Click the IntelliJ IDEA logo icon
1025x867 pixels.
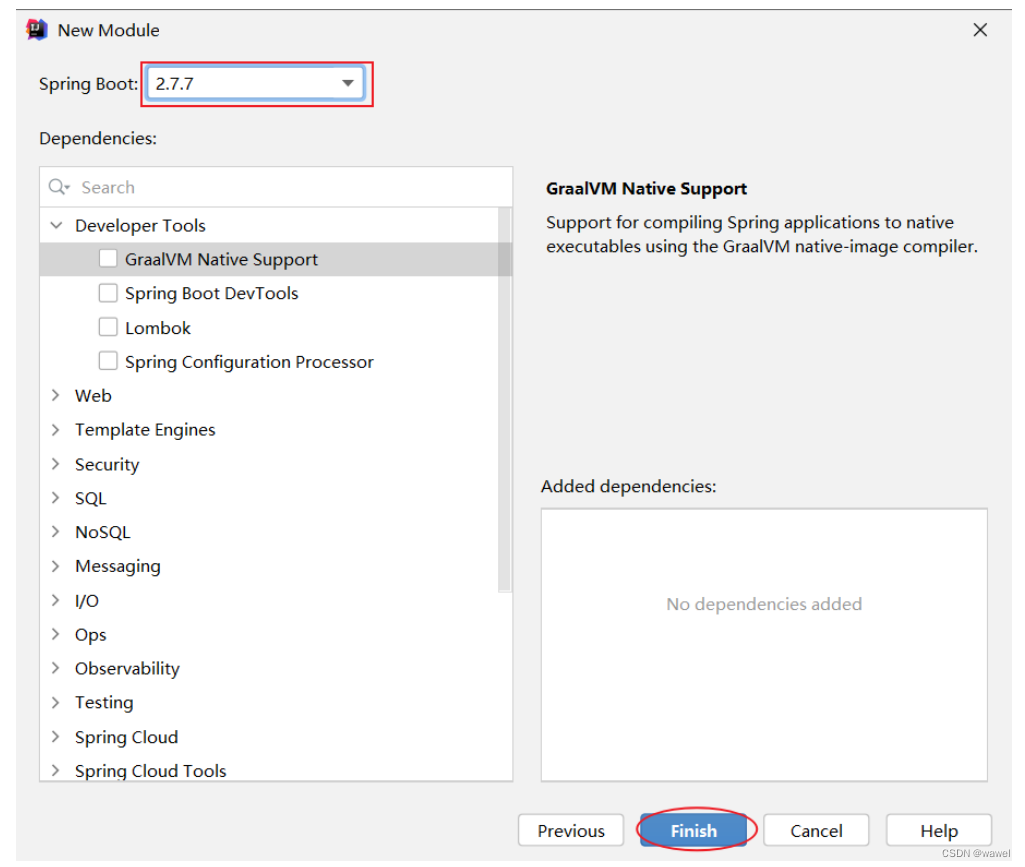[37, 29]
